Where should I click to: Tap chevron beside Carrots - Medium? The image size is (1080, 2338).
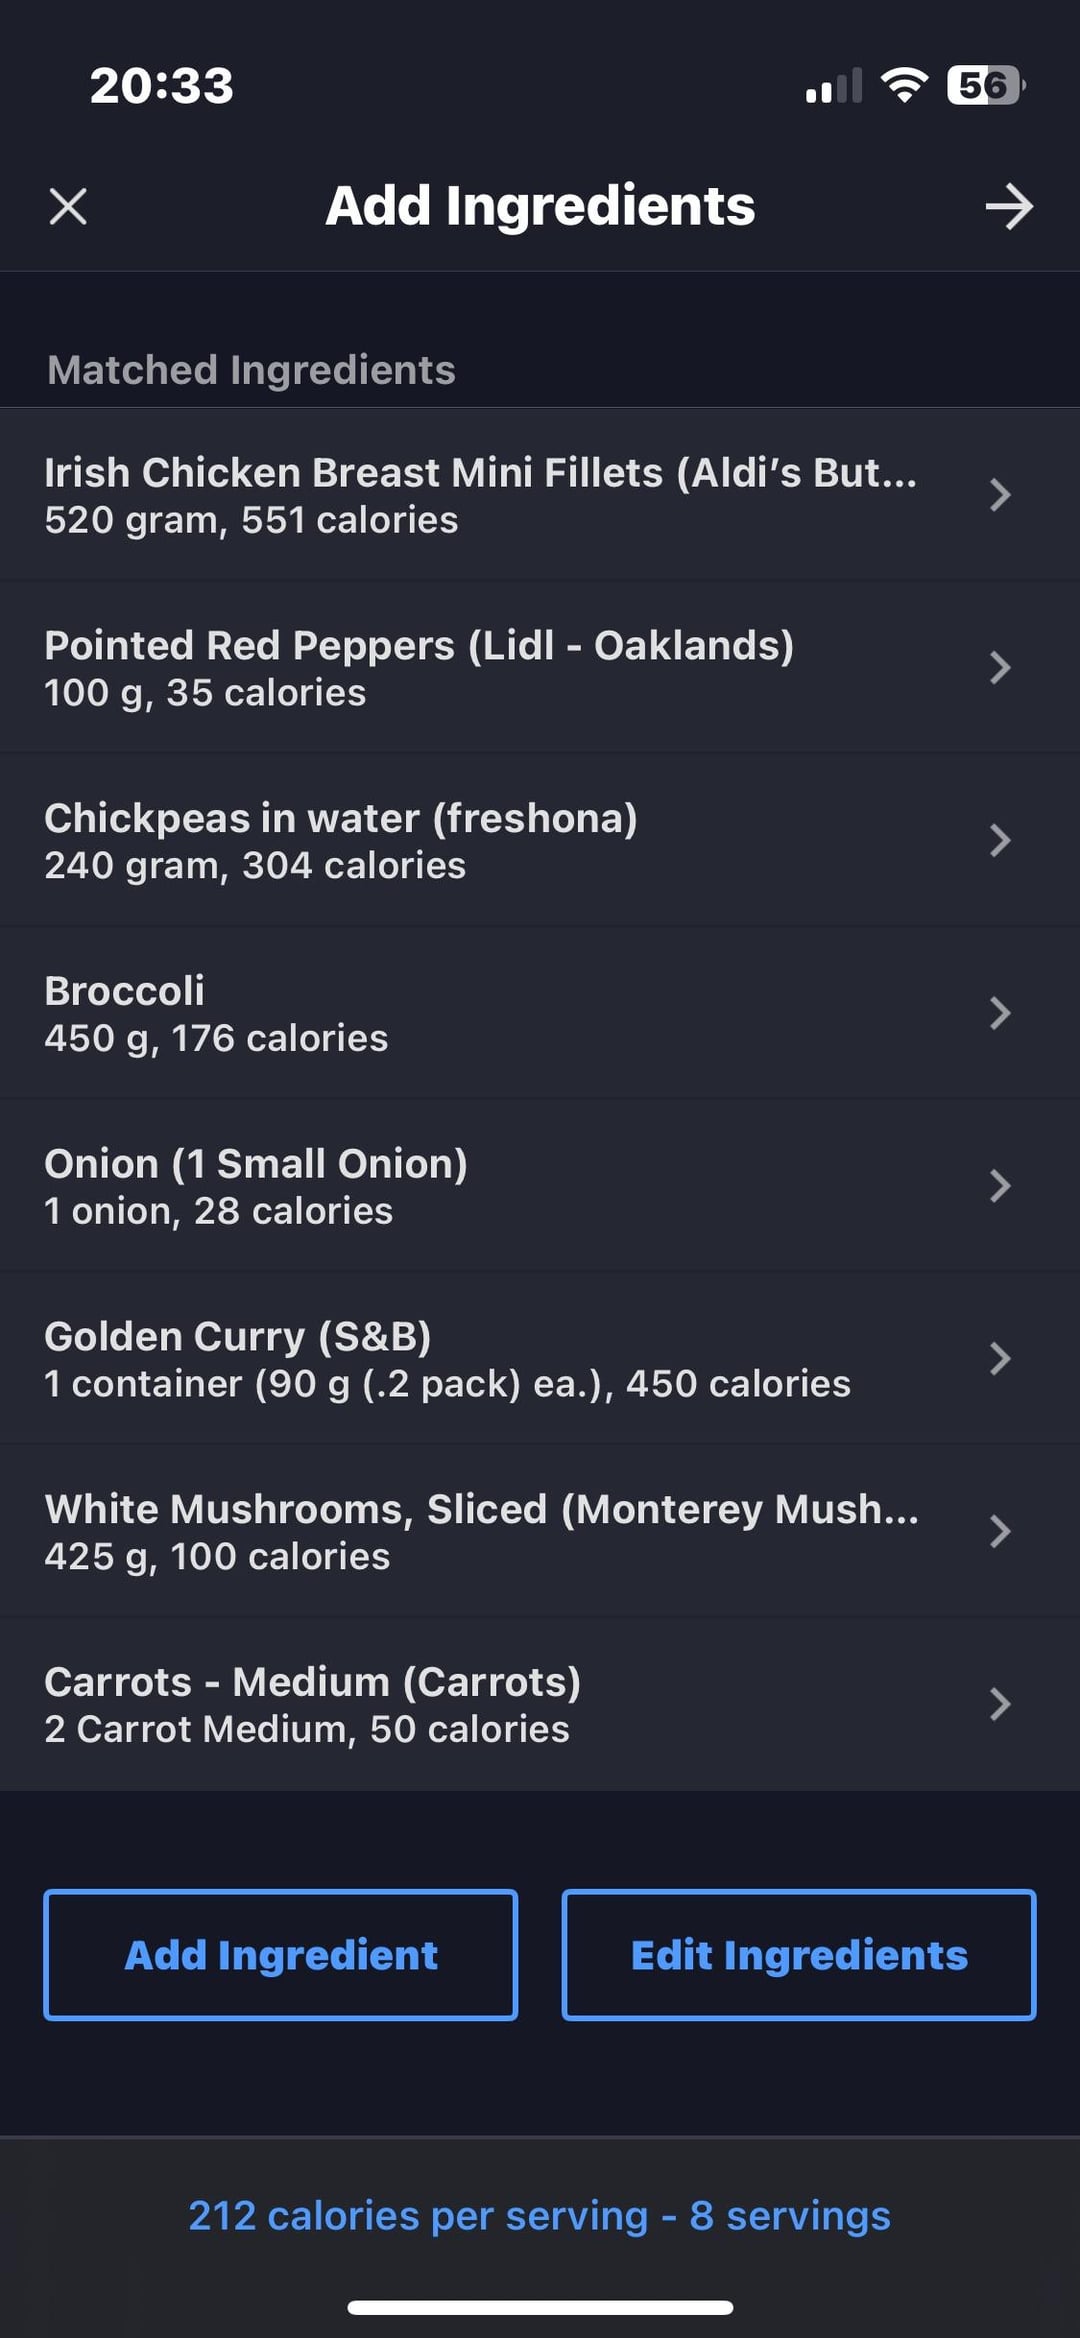click(999, 1704)
